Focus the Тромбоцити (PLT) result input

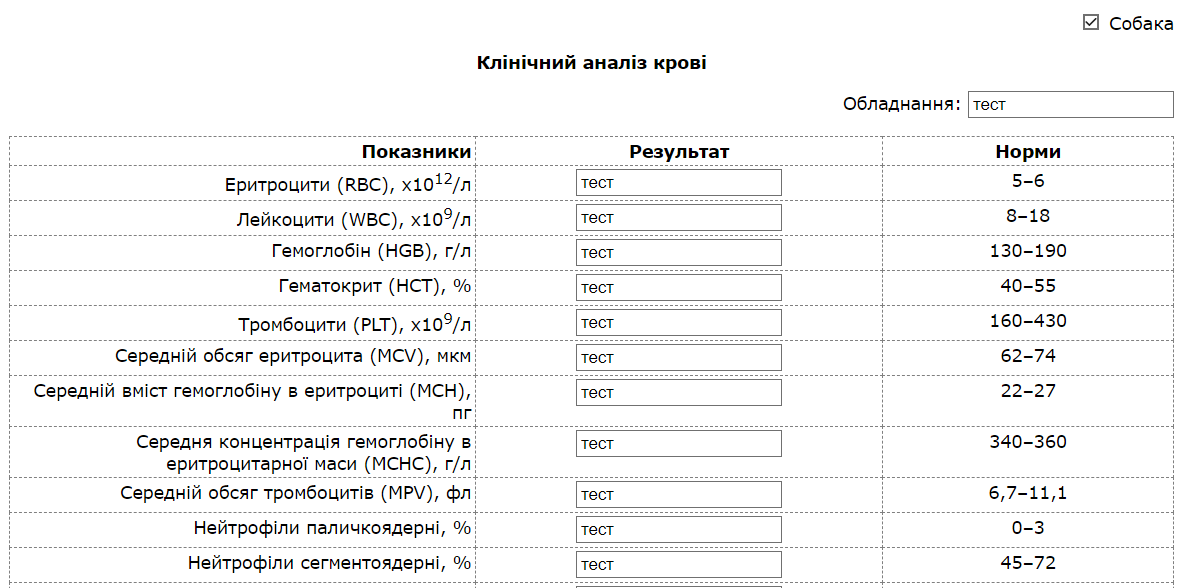678,323
